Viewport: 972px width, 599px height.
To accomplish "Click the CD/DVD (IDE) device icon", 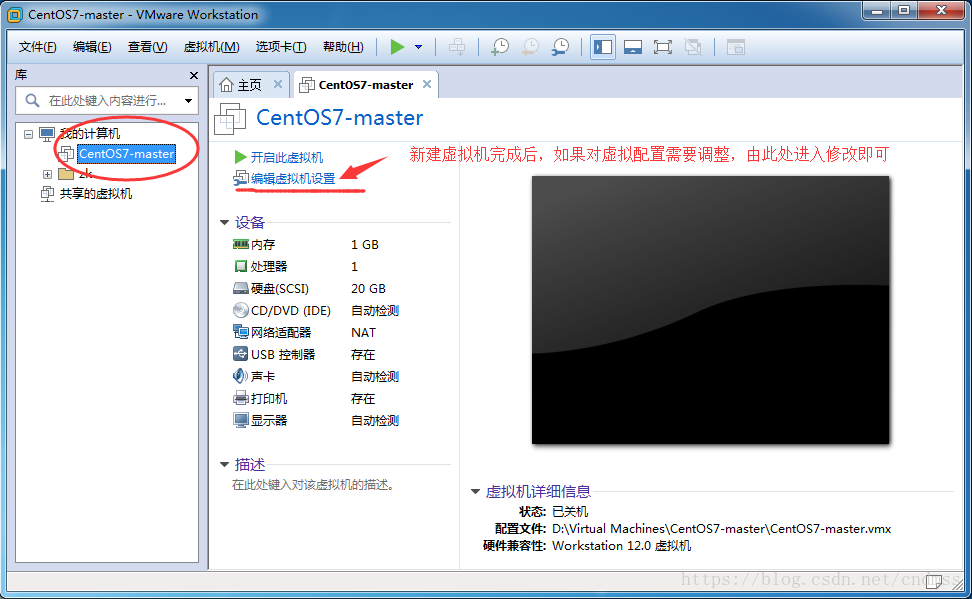I will (240, 310).
